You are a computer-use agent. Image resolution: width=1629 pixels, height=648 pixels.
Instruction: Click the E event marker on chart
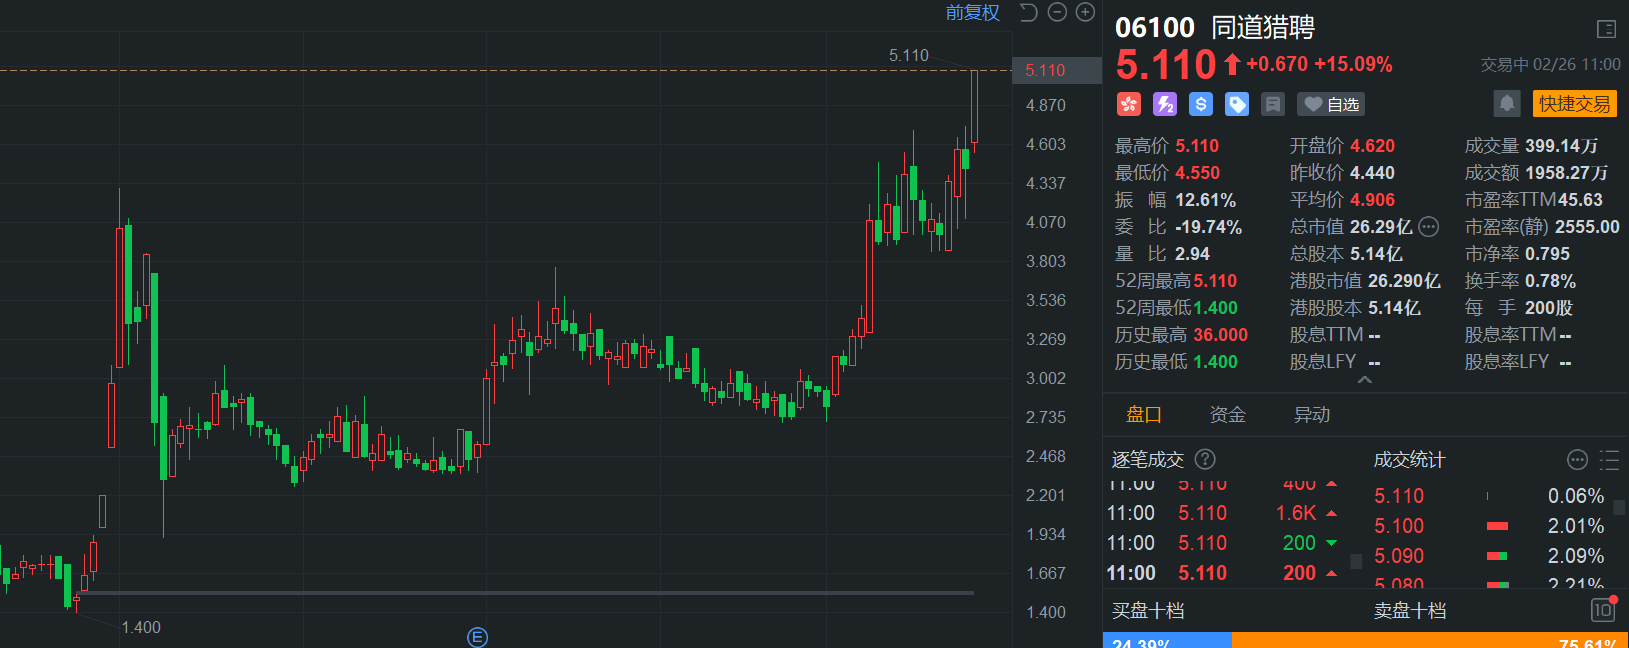(477, 637)
